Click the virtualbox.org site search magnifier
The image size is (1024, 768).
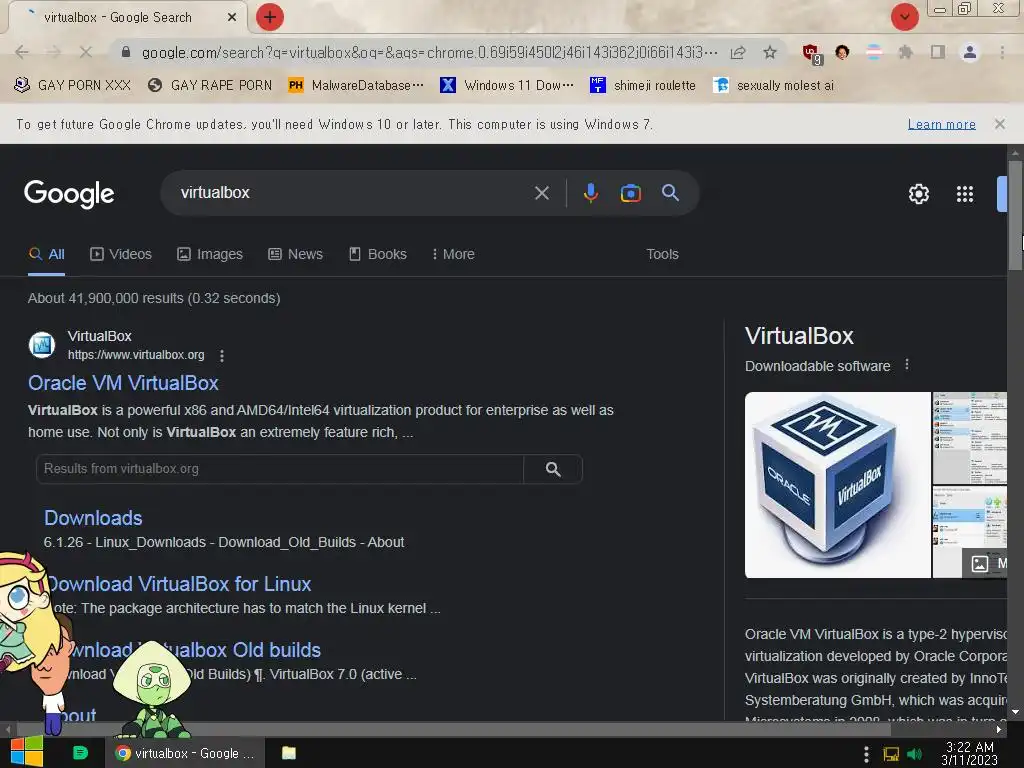click(x=553, y=469)
